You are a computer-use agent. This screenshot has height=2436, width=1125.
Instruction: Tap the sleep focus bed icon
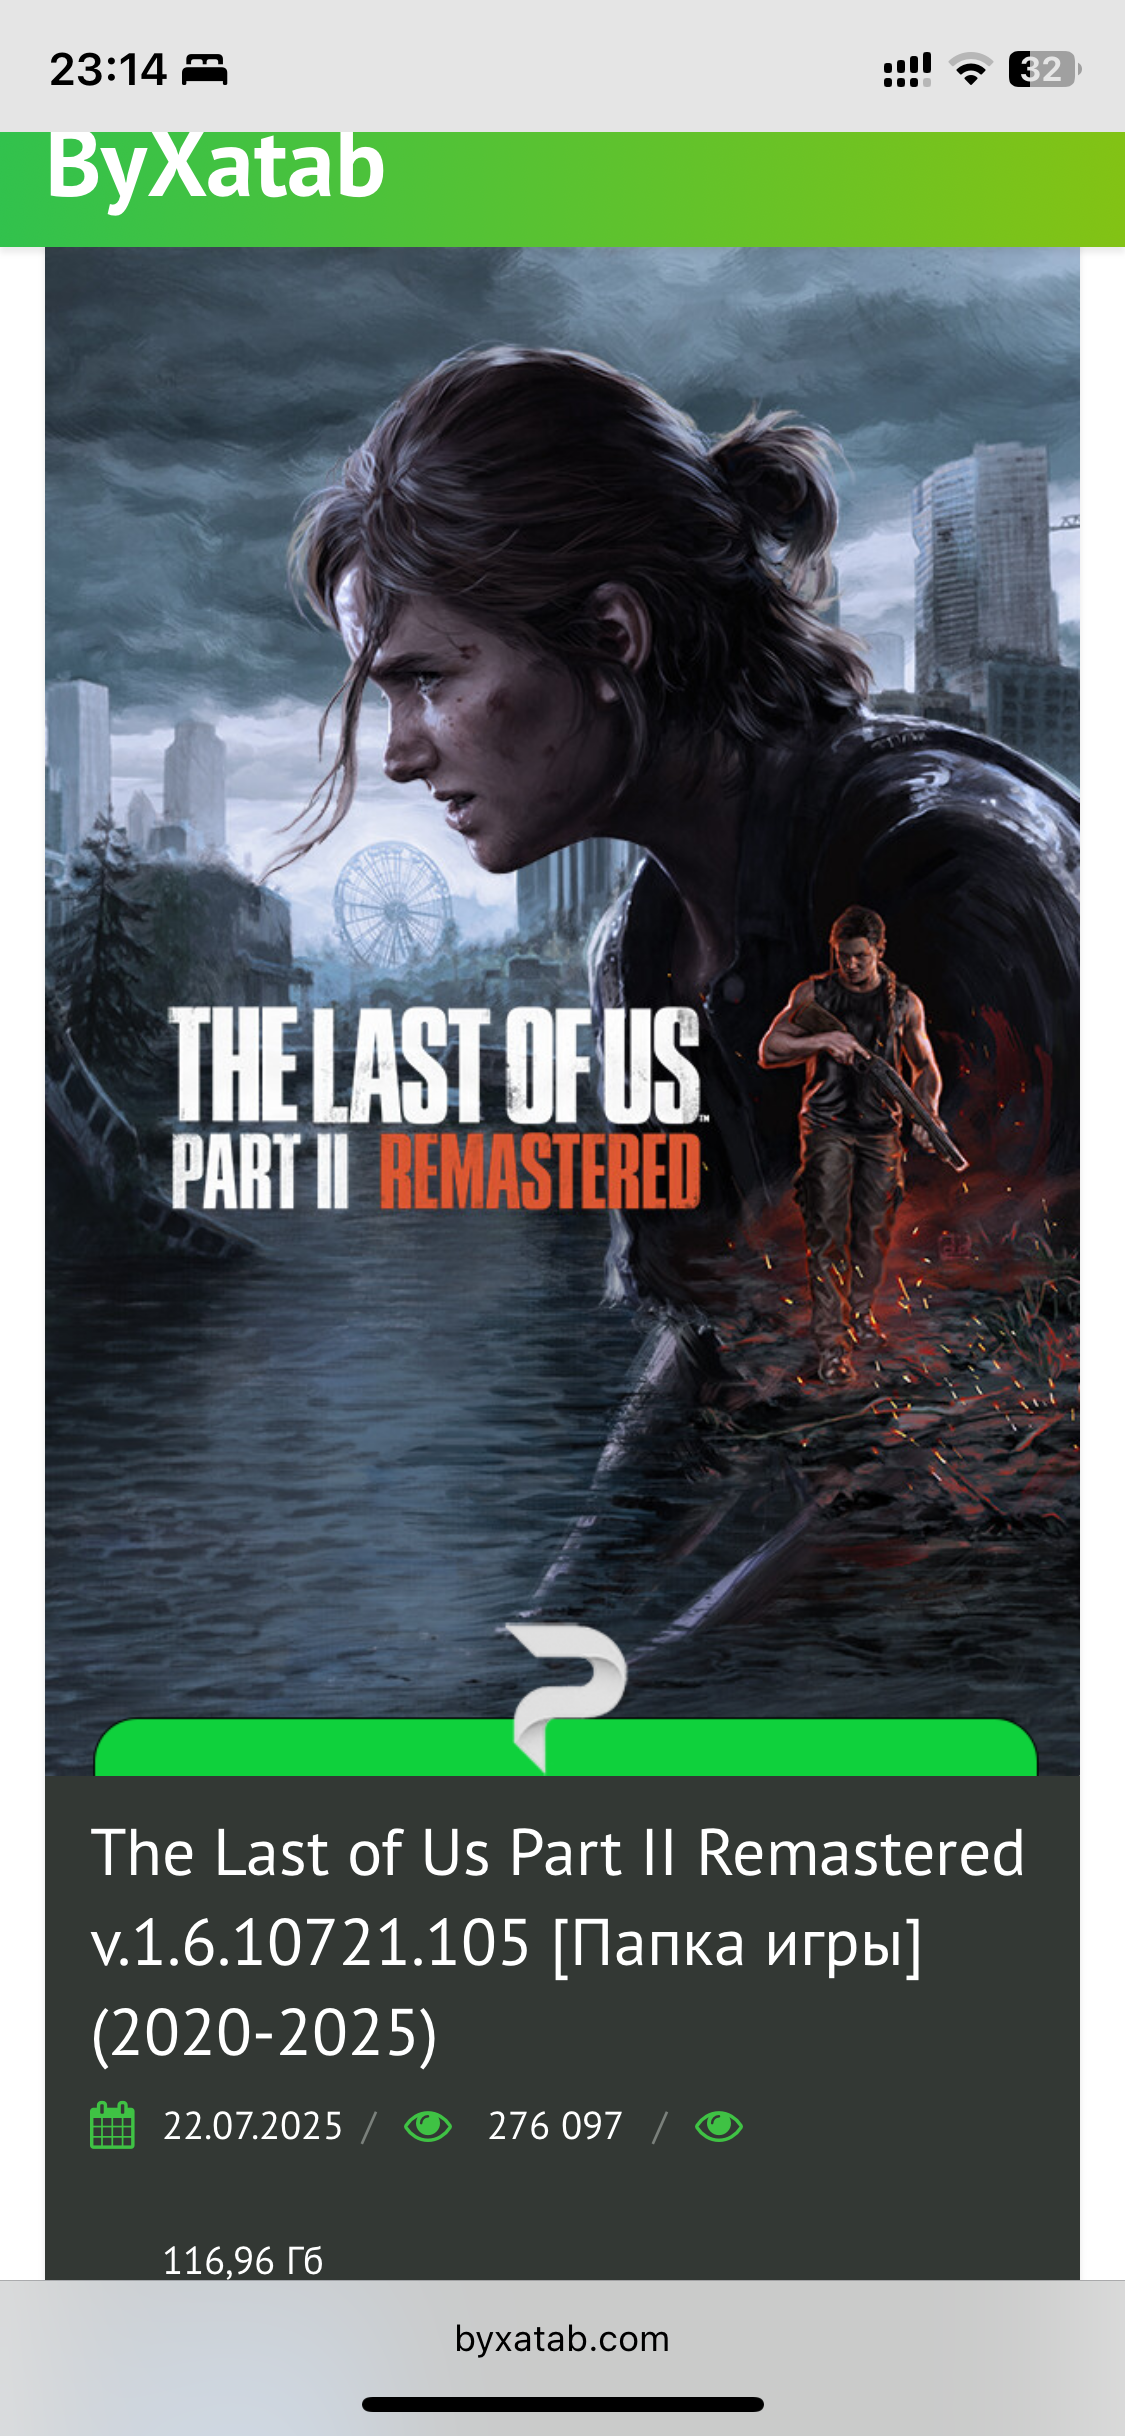(x=205, y=70)
